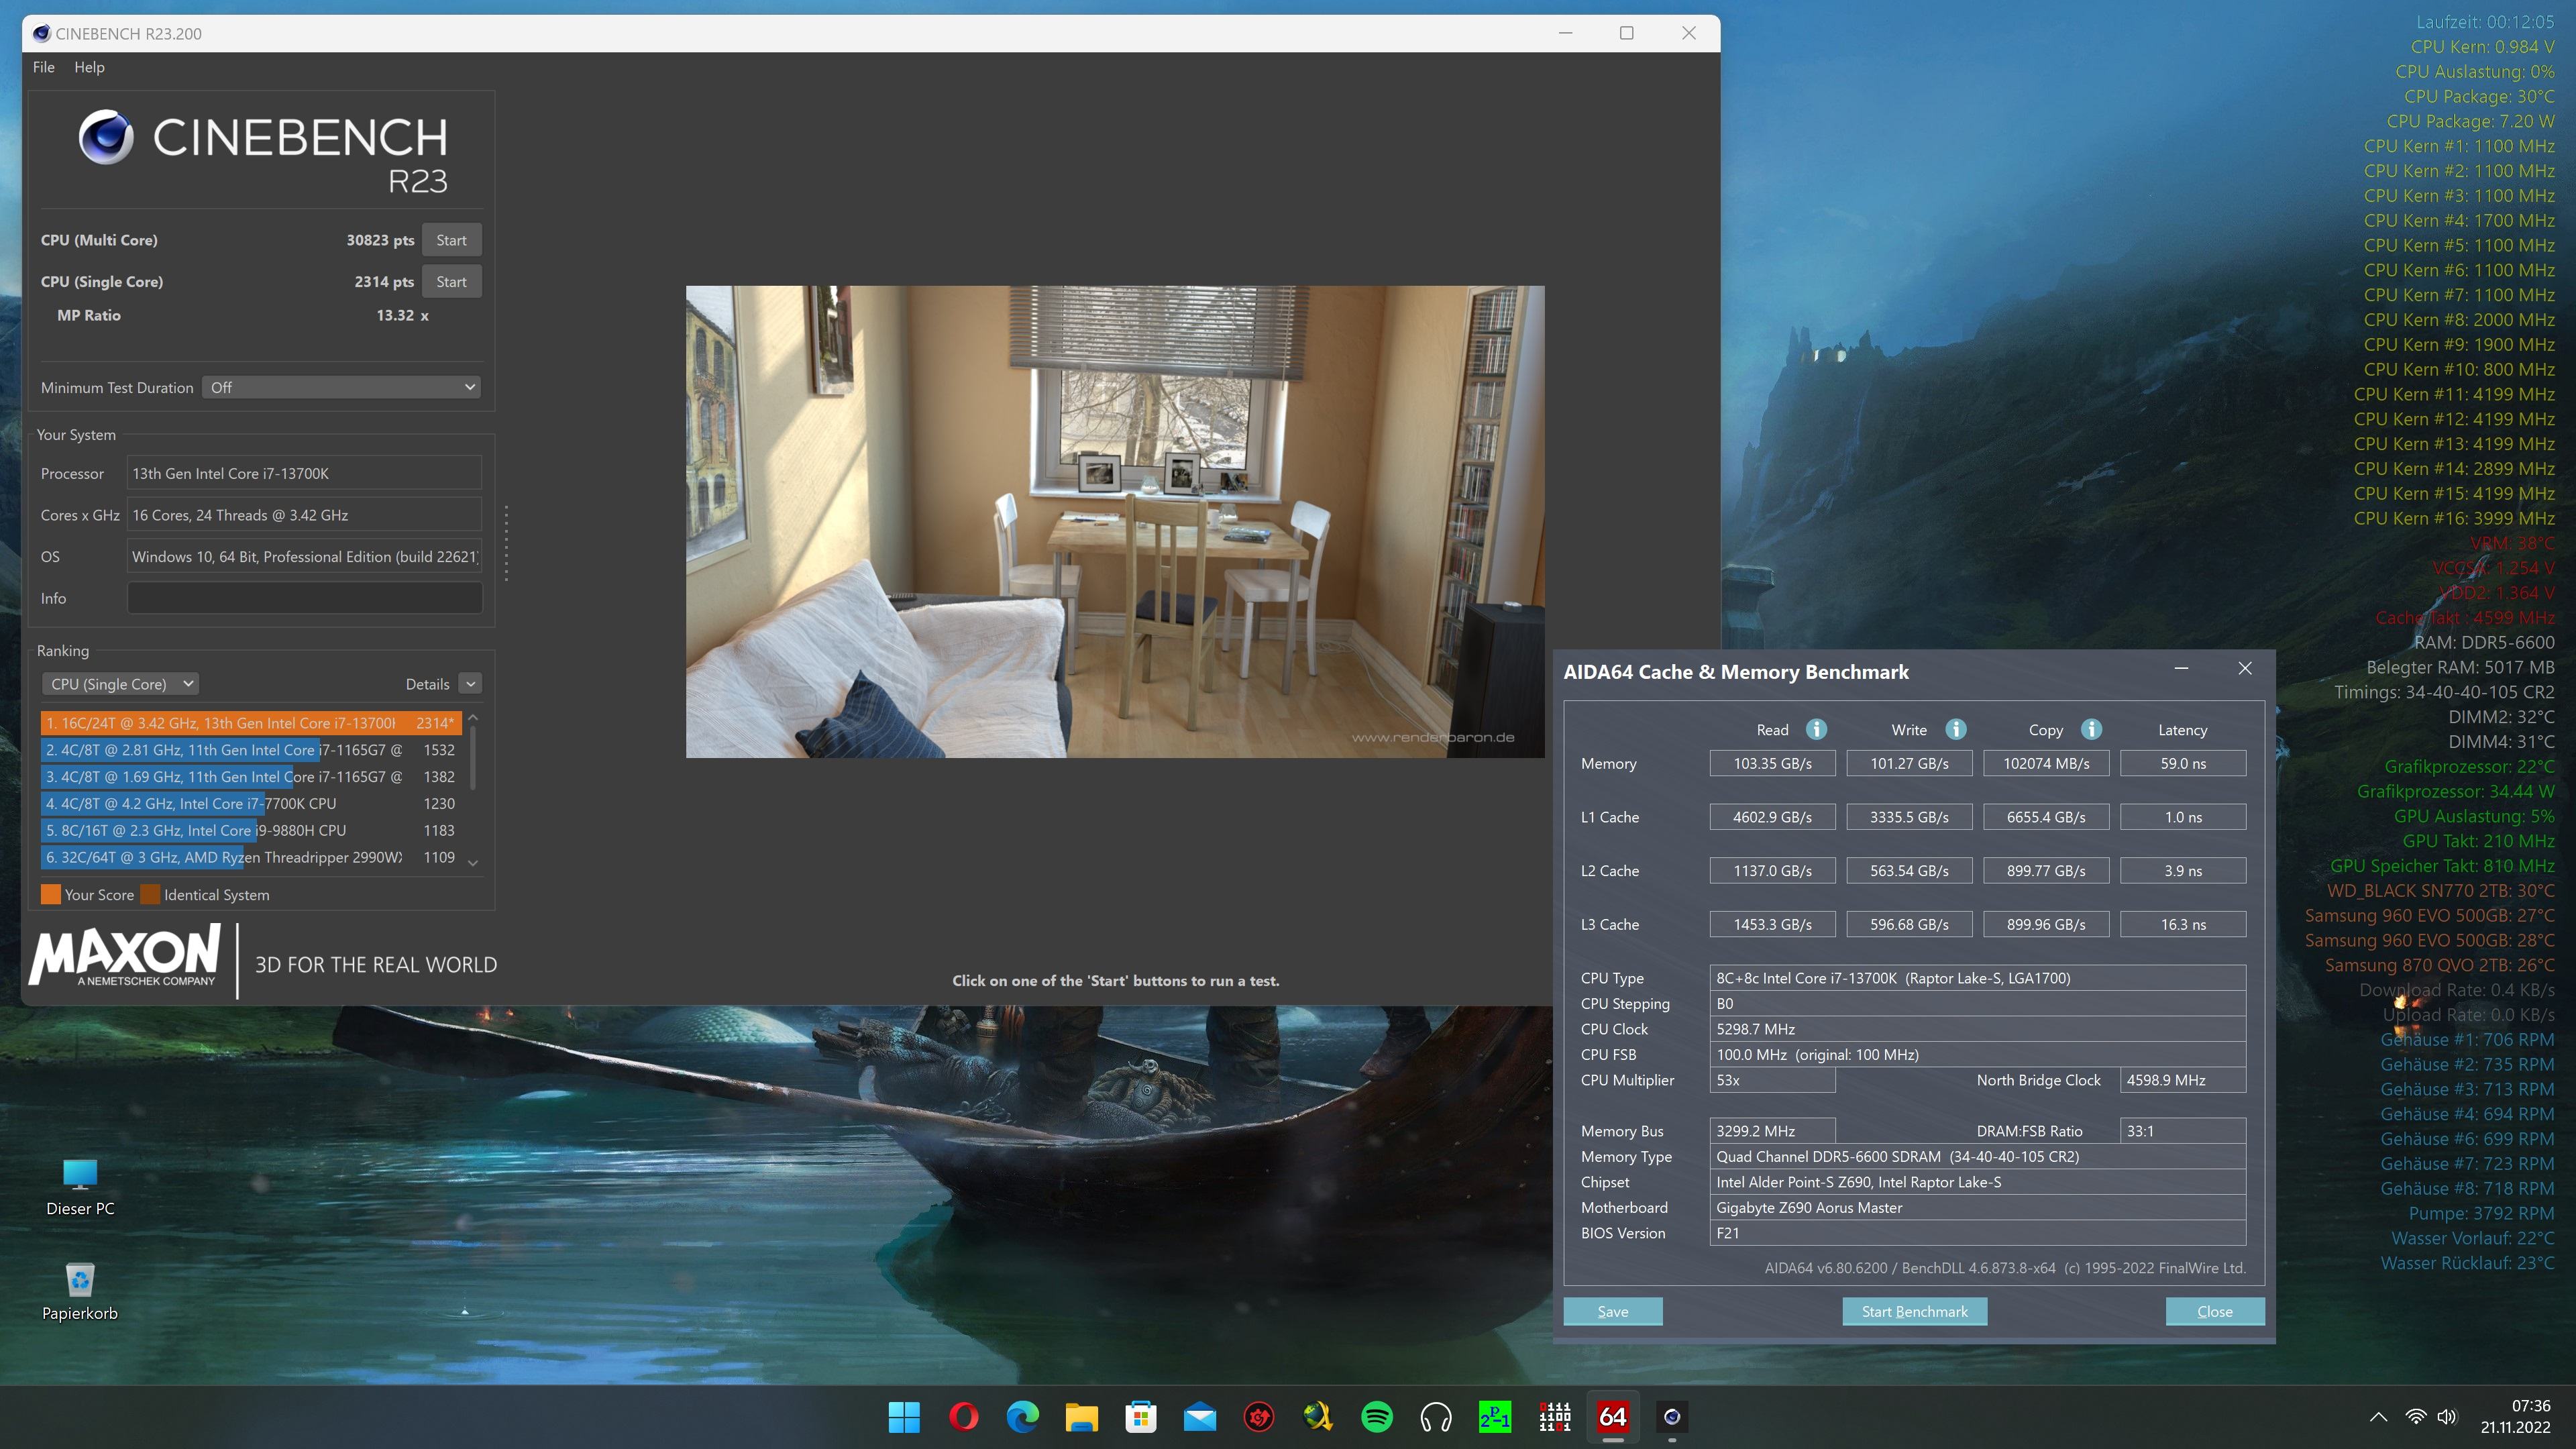Click Memory Read value 103.35 GB/s
This screenshot has width=2576, height=1449.
coord(1772,763)
